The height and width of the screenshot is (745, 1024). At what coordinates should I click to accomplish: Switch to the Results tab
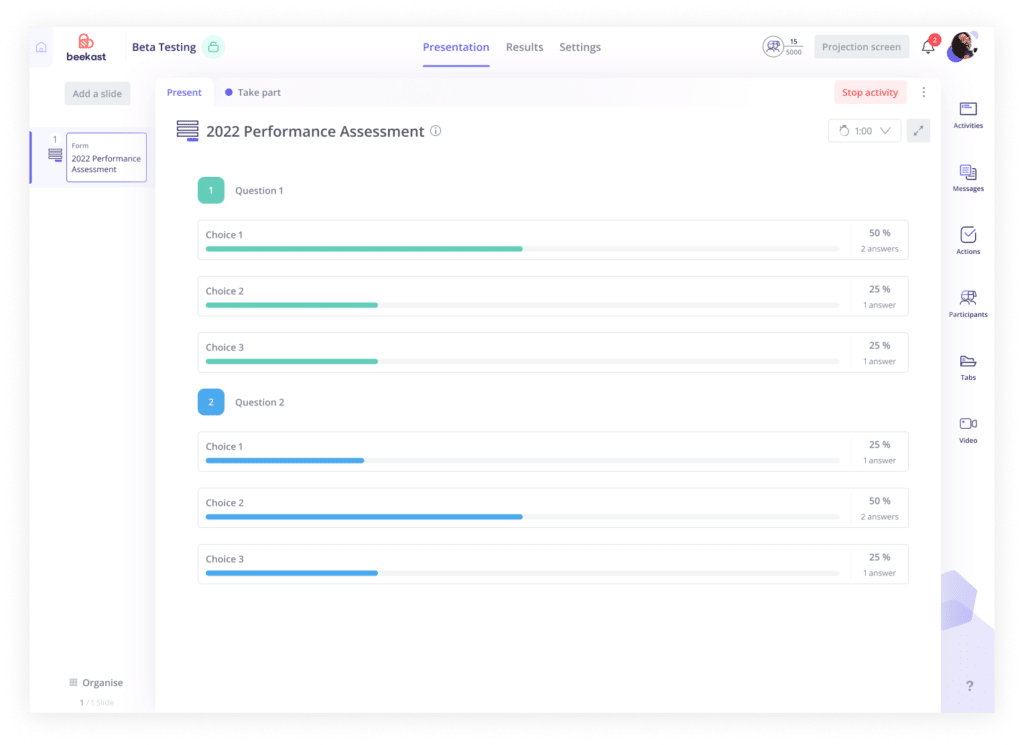pos(524,47)
